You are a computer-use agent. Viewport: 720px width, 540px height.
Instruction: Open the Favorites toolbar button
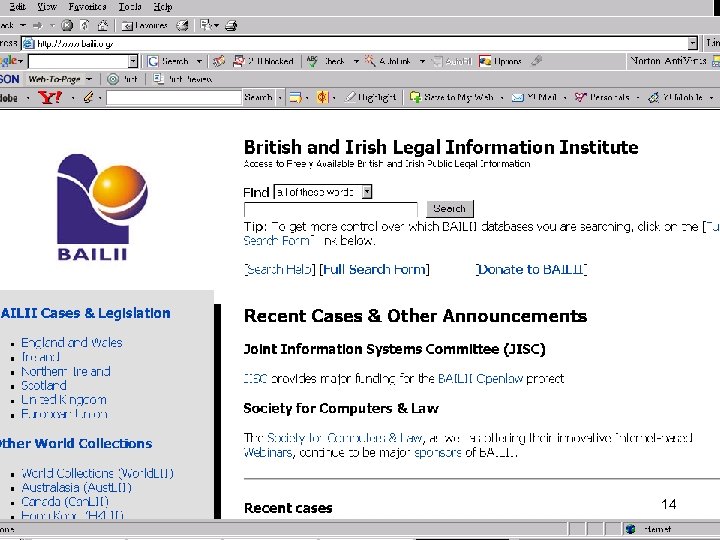point(144,26)
